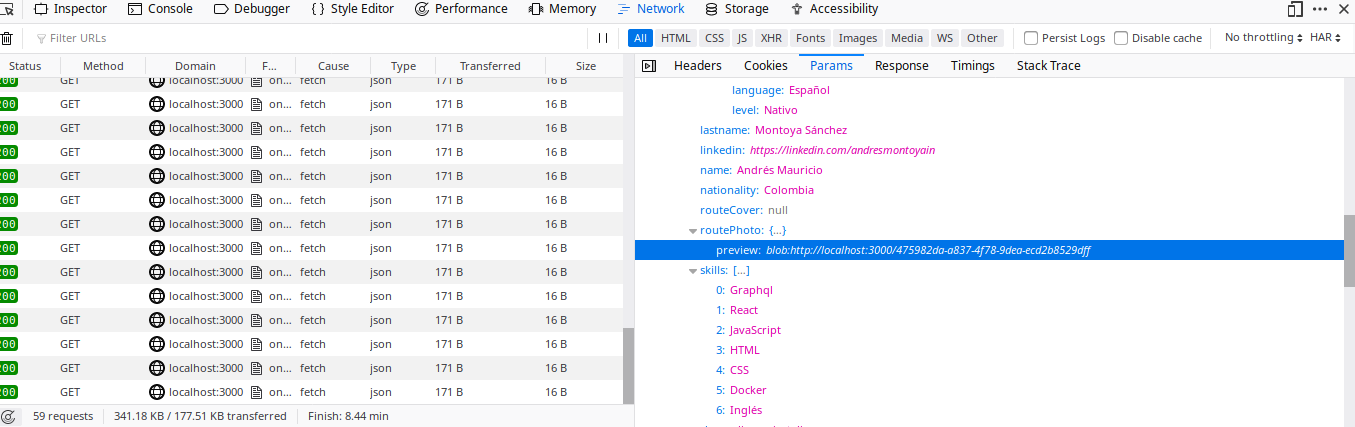Click the 59 requests status text
The height and width of the screenshot is (427, 1355).
click(63, 416)
